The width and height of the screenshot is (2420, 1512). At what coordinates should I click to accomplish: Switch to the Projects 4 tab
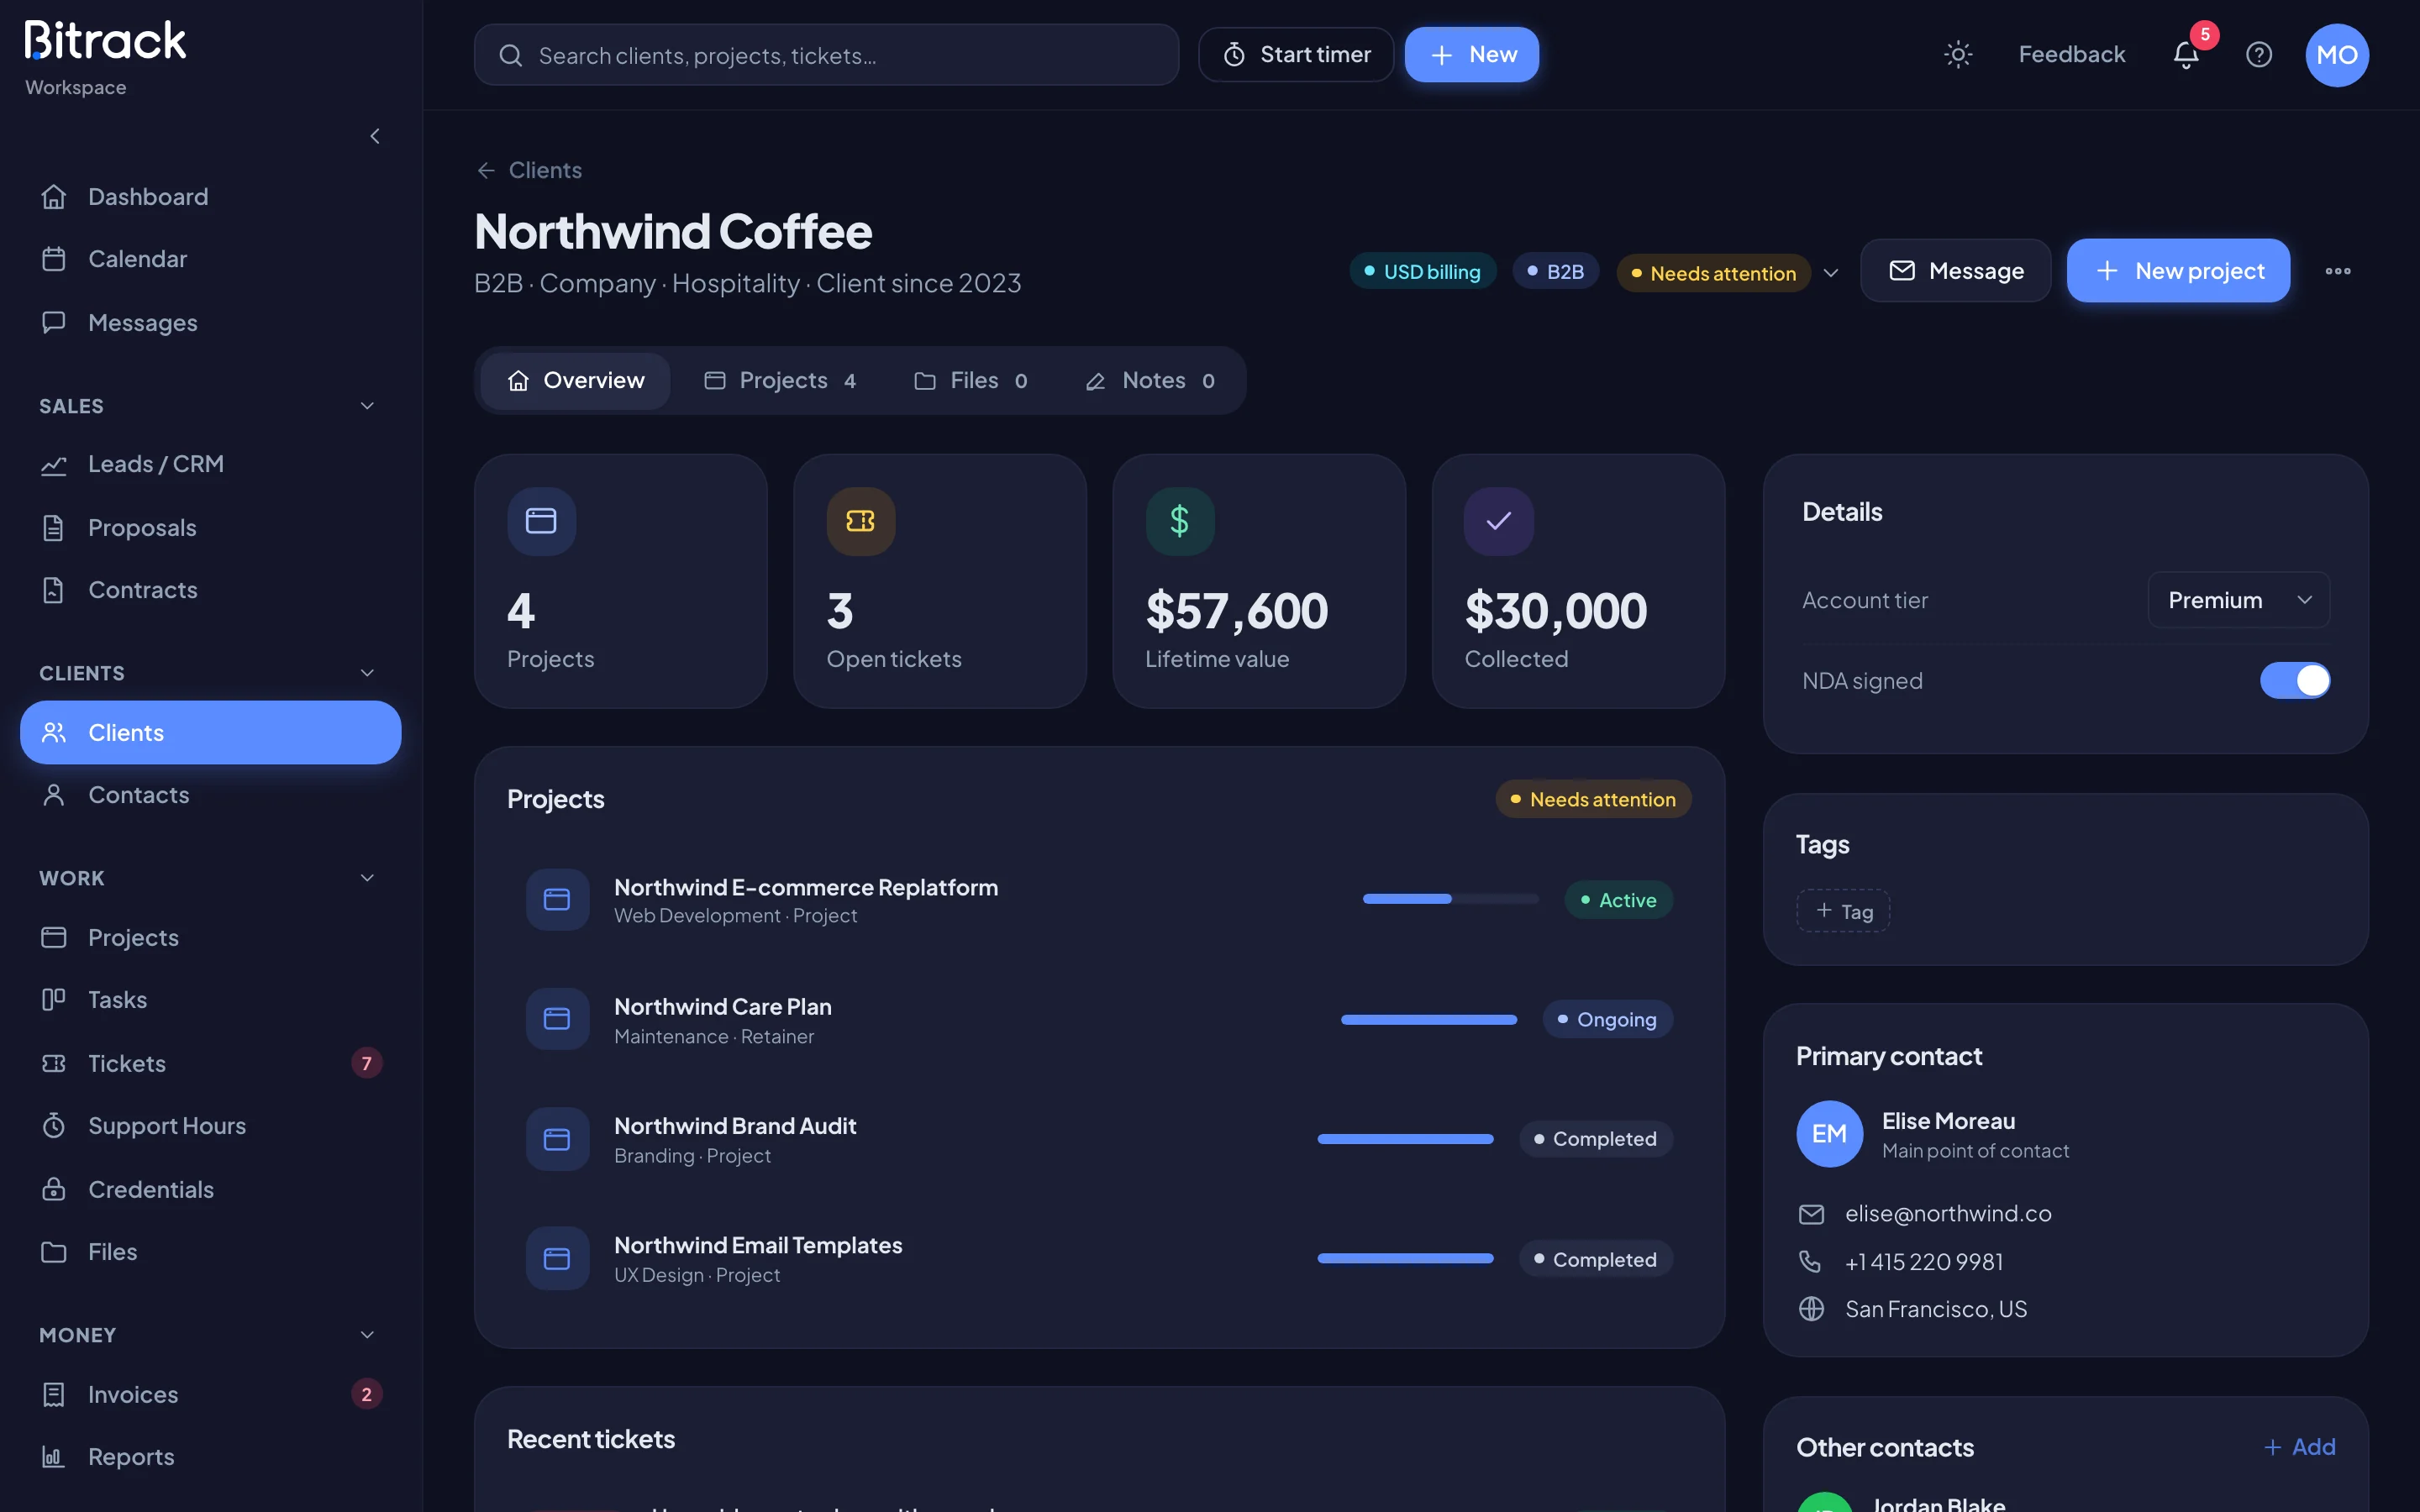[780, 381]
